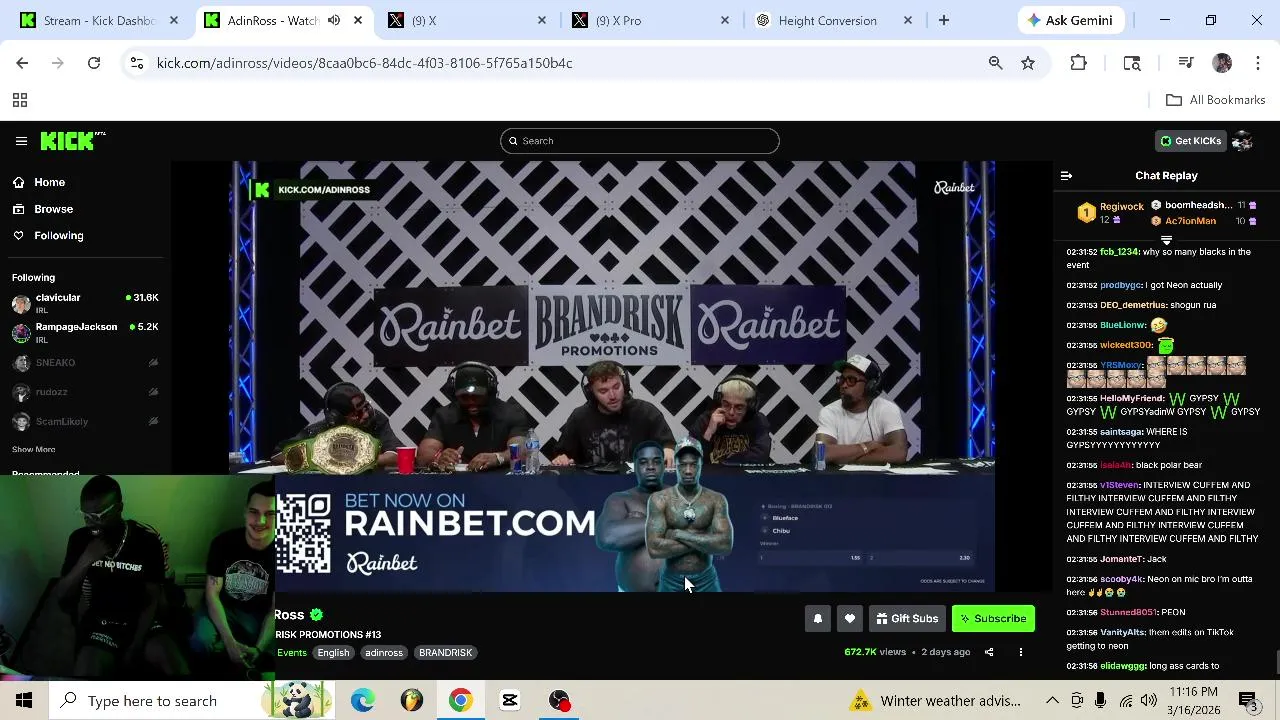Viewport: 1280px width, 720px height.
Task: Toggle the stream notification bell
Action: pyautogui.click(x=817, y=619)
